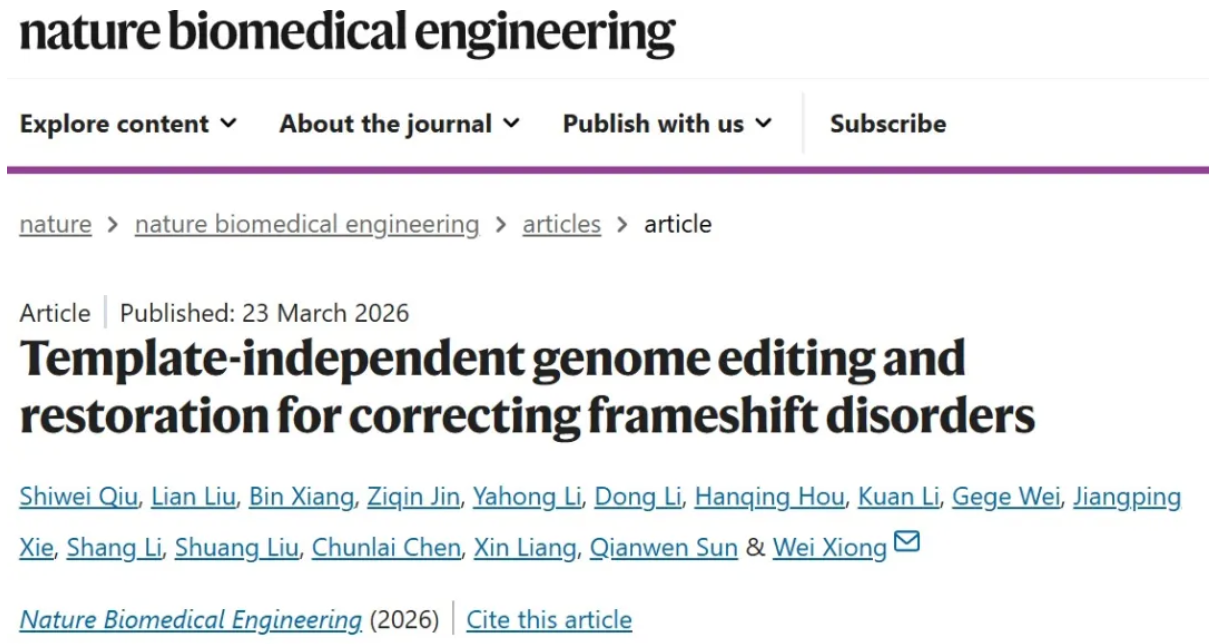Screen dimensions: 1216x644
Task: Click corresponding author Wei Xiong
Action: pos(830,548)
